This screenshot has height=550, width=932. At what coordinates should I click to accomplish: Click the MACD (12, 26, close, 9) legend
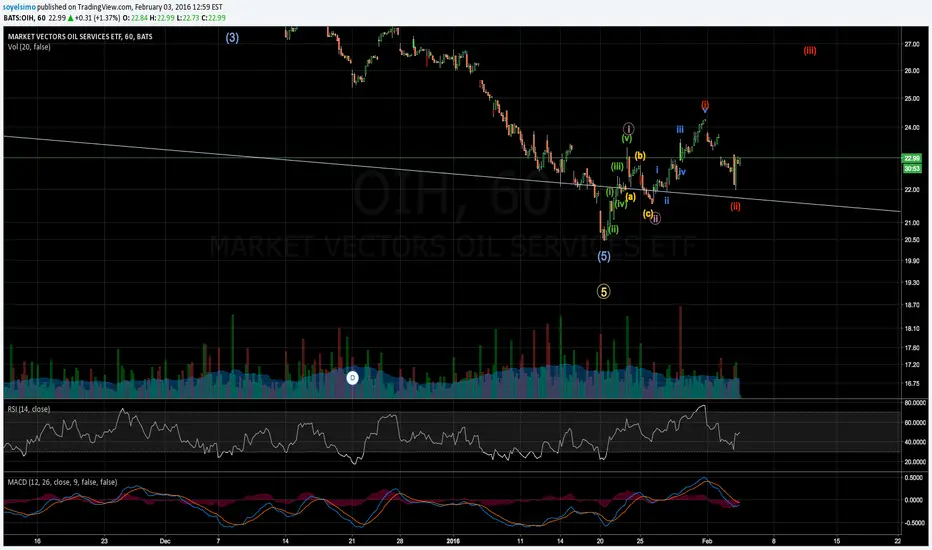[x=62, y=482]
